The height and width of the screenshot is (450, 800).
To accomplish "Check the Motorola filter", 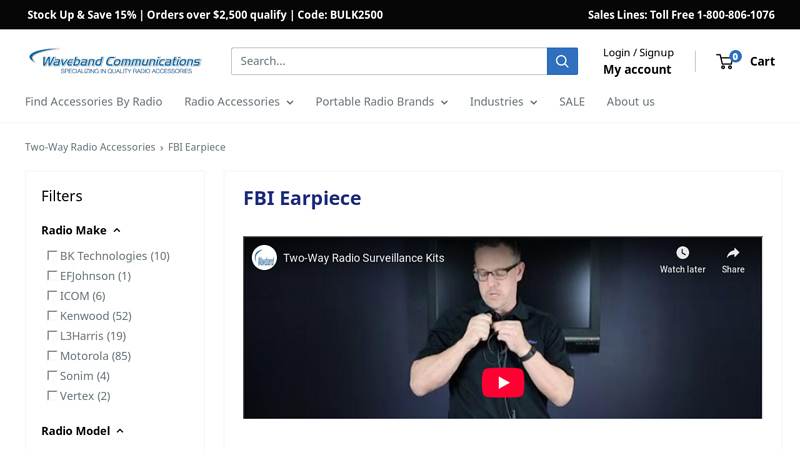I will pyautogui.click(x=52, y=355).
